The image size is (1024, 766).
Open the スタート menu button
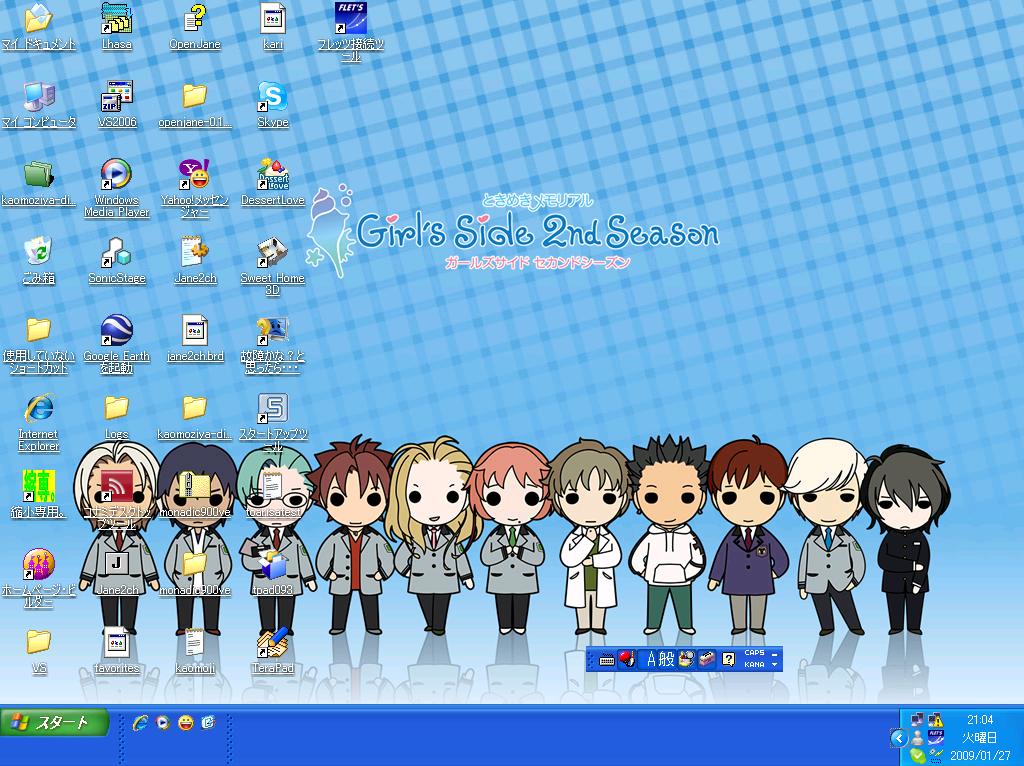[x=54, y=722]
